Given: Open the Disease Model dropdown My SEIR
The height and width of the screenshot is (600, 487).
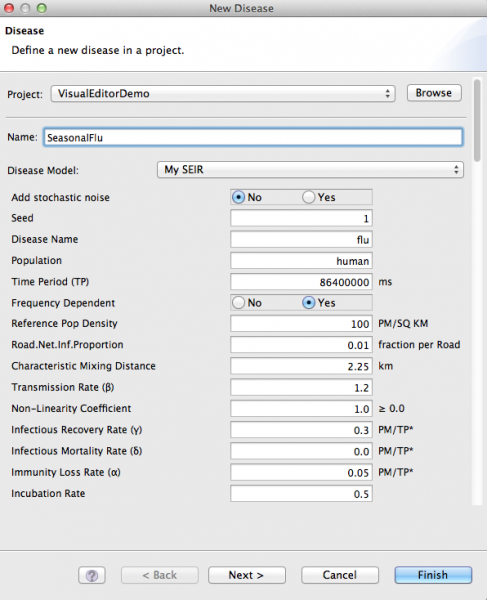Looking at the screenshot, I should point(310,170).
